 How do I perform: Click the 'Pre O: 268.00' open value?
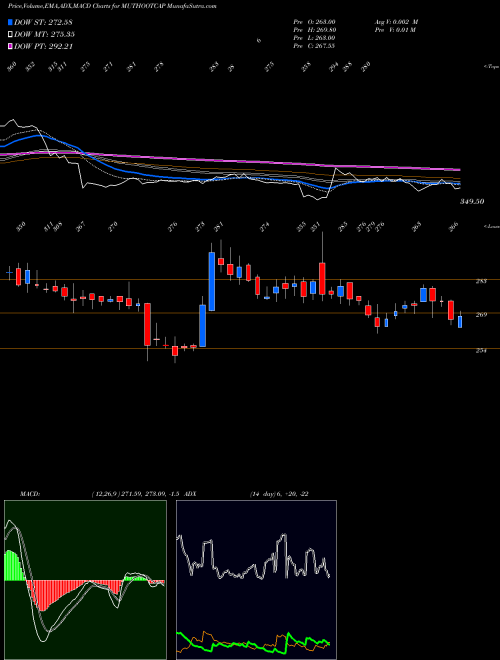[x=314, y=22]
